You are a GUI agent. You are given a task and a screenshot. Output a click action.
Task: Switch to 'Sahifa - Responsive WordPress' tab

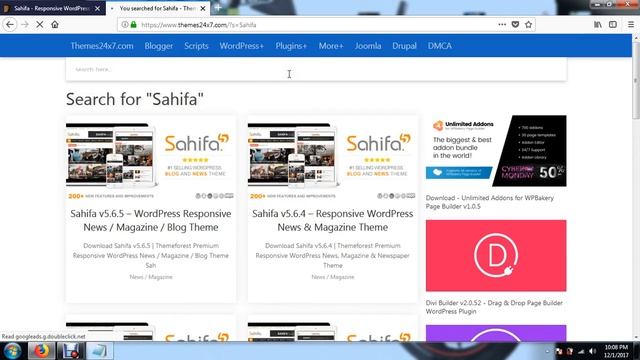tap(51, 8)
